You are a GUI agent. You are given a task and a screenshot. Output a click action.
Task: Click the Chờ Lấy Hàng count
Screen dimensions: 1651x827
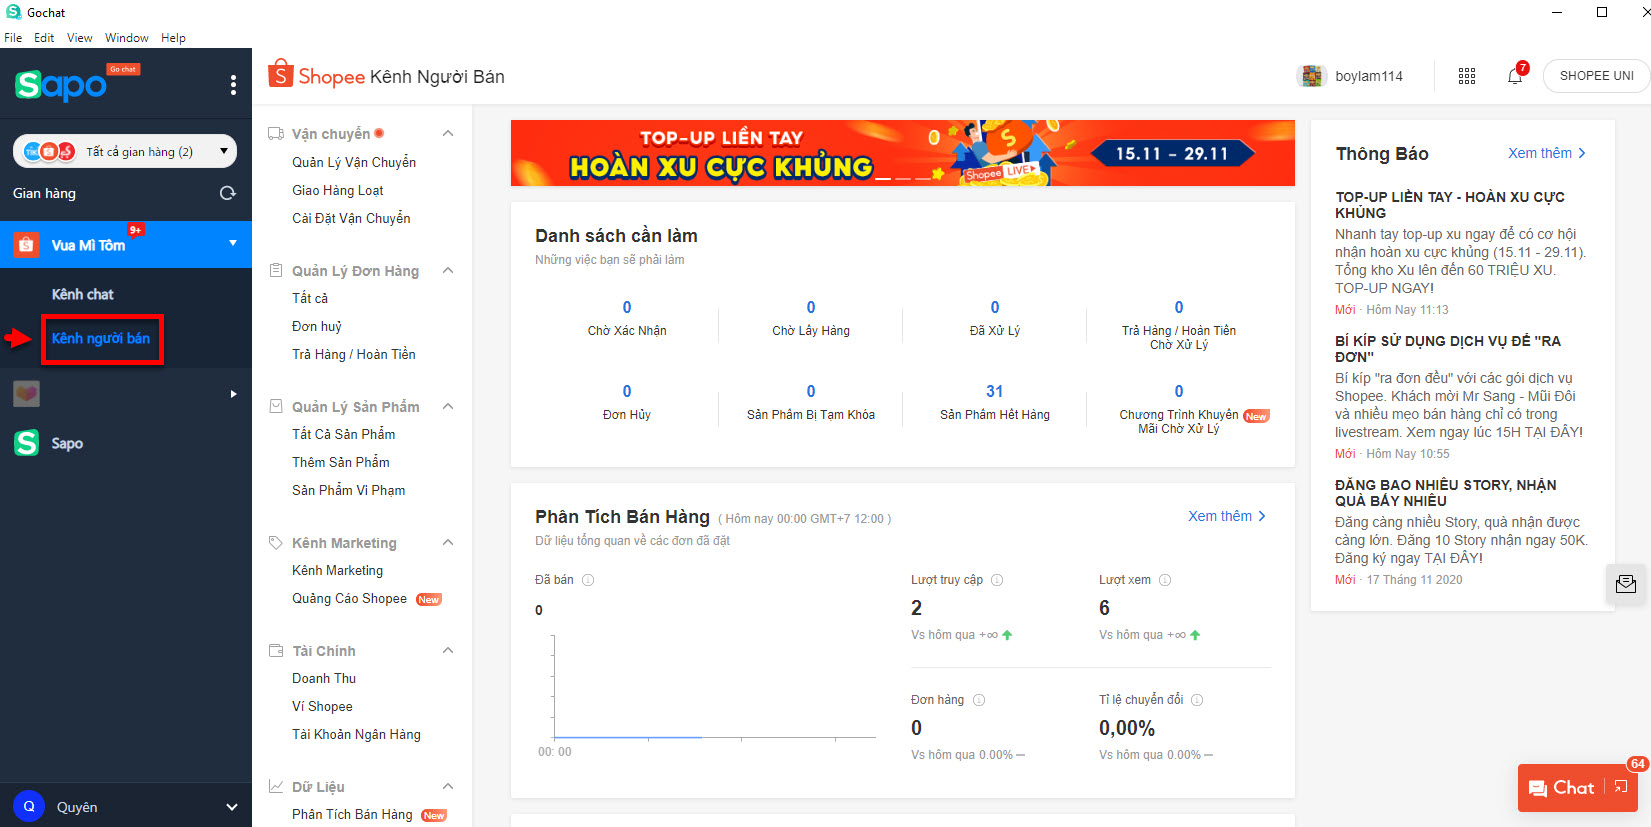click(811, 307)
